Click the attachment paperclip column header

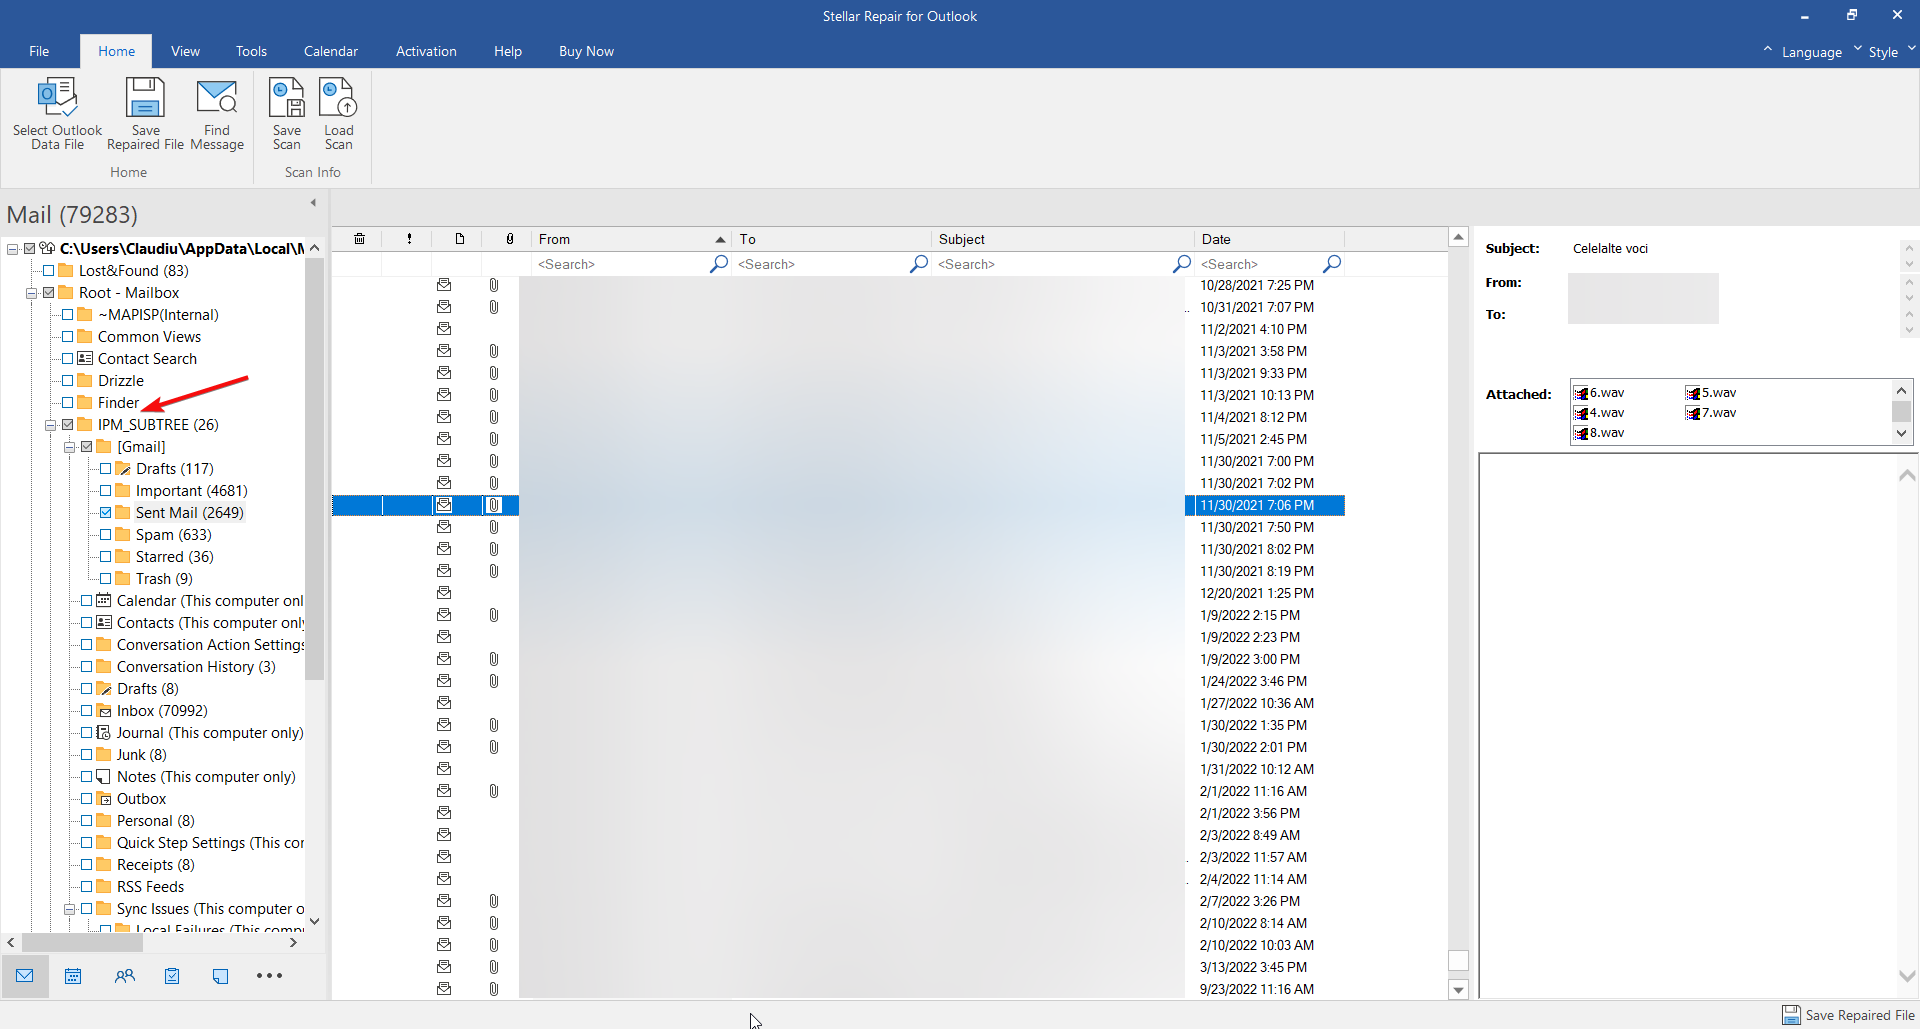(x=510, y=239)
